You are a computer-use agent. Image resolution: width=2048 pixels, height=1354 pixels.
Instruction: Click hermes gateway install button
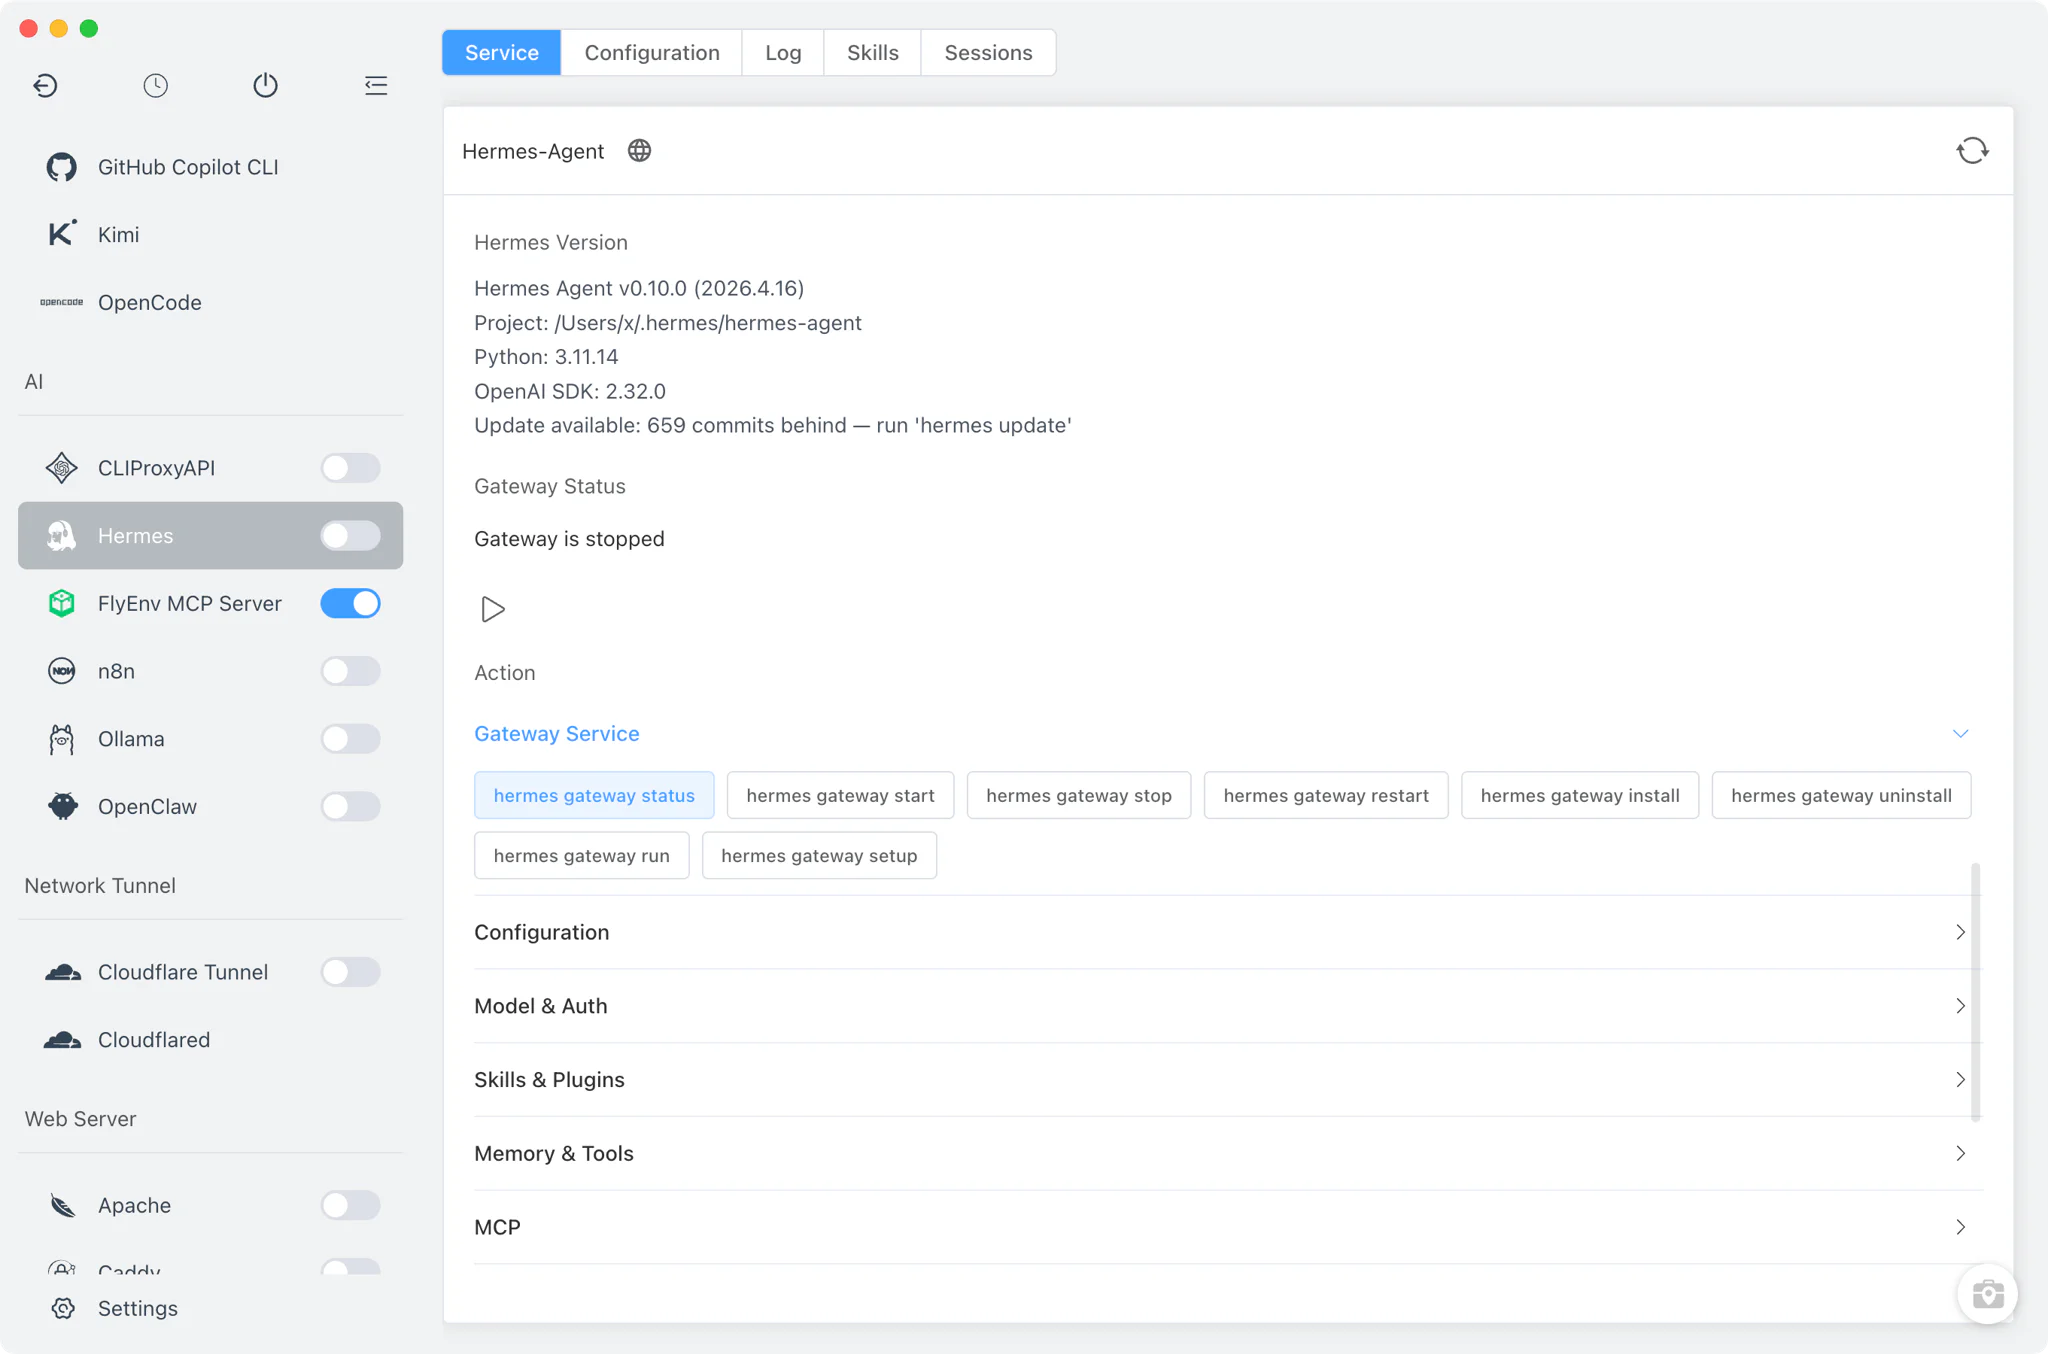point(1580,795)
